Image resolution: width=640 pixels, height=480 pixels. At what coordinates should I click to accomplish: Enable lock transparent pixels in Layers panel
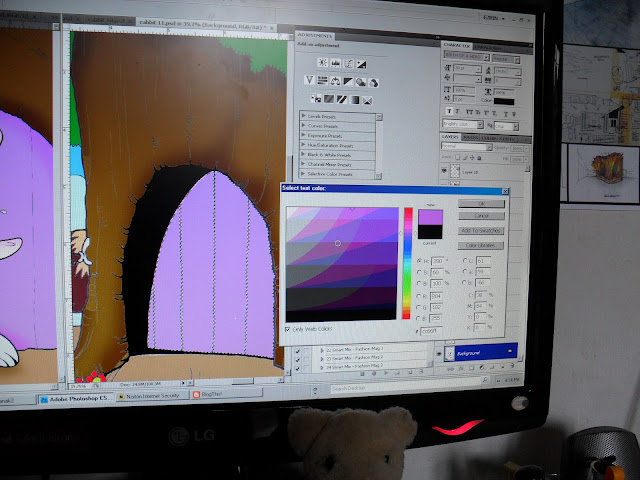click(x=458, y=157)
